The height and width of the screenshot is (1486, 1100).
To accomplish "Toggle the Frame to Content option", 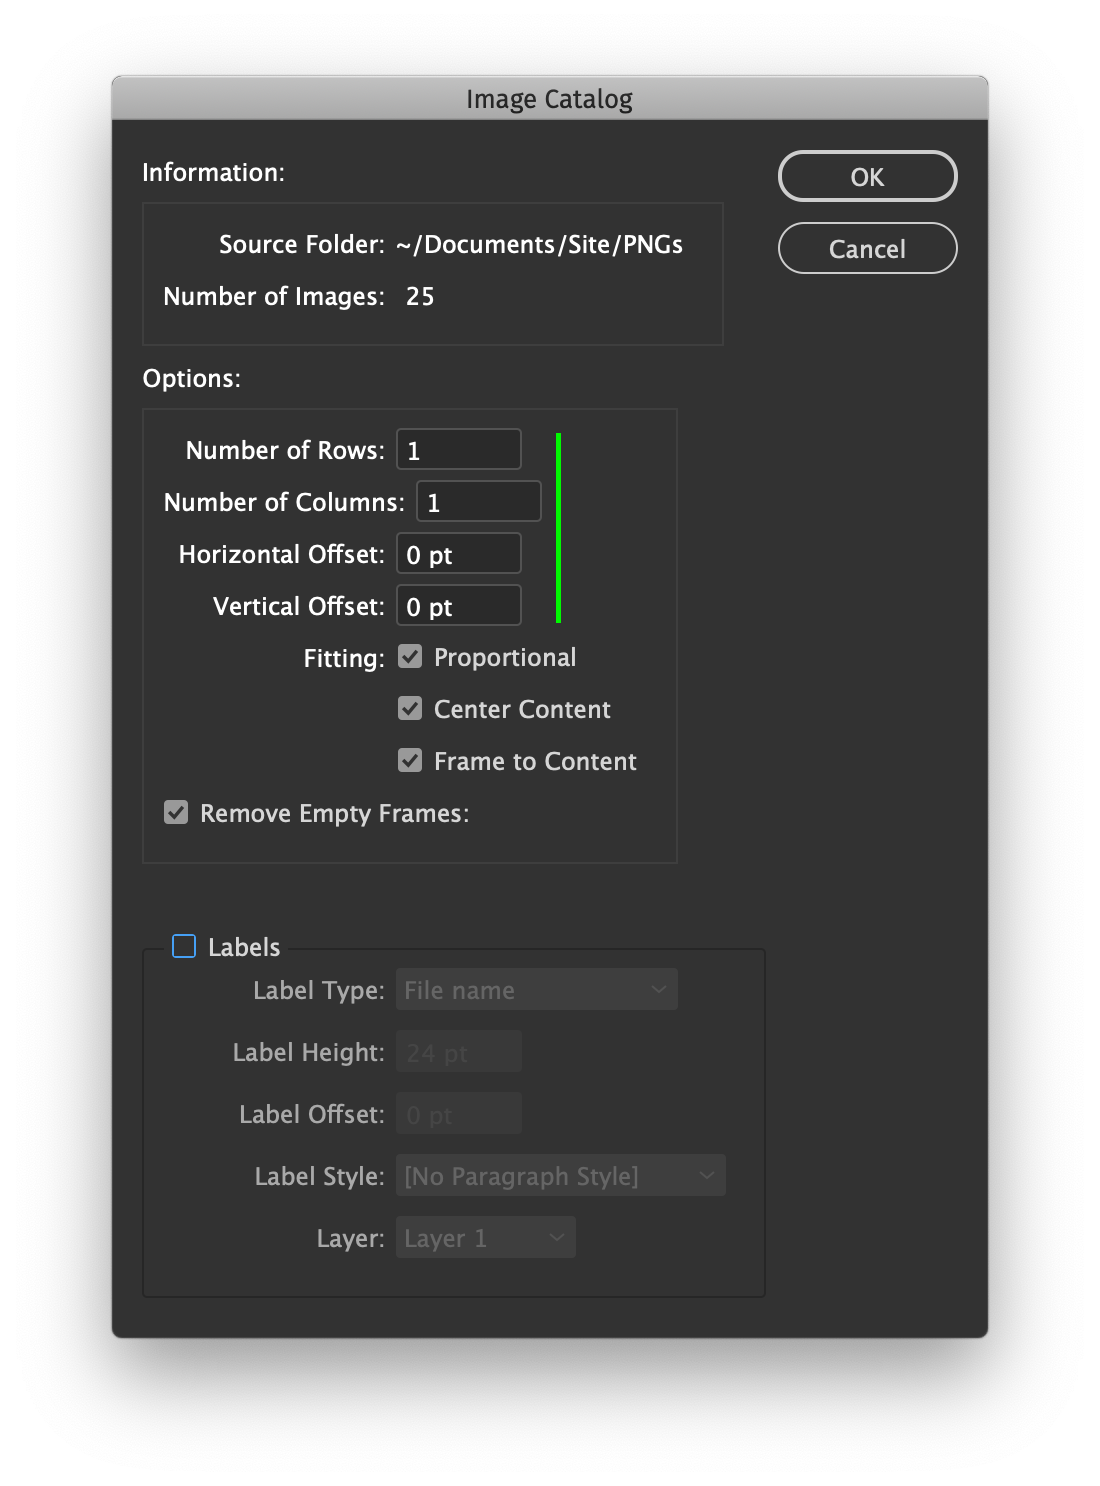I will coord(410,760).
